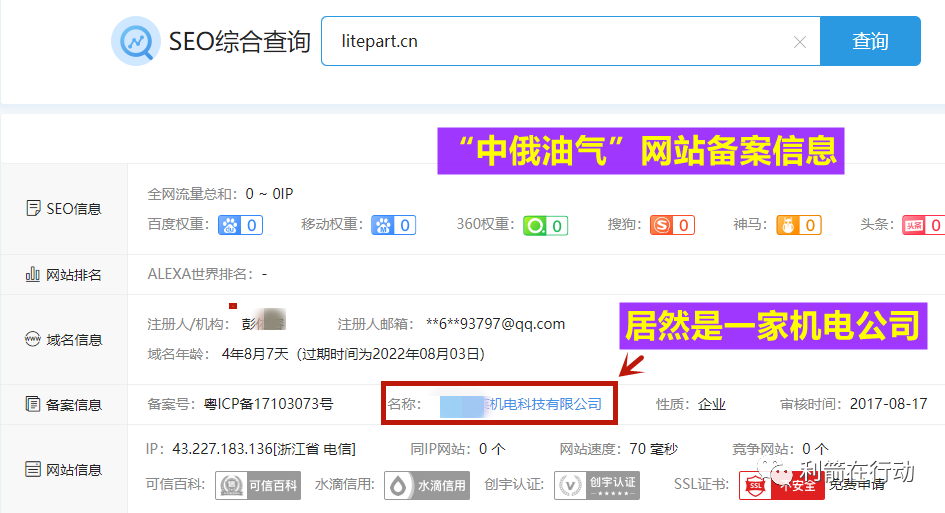Click the 神马 weight badge

(799, 225)
